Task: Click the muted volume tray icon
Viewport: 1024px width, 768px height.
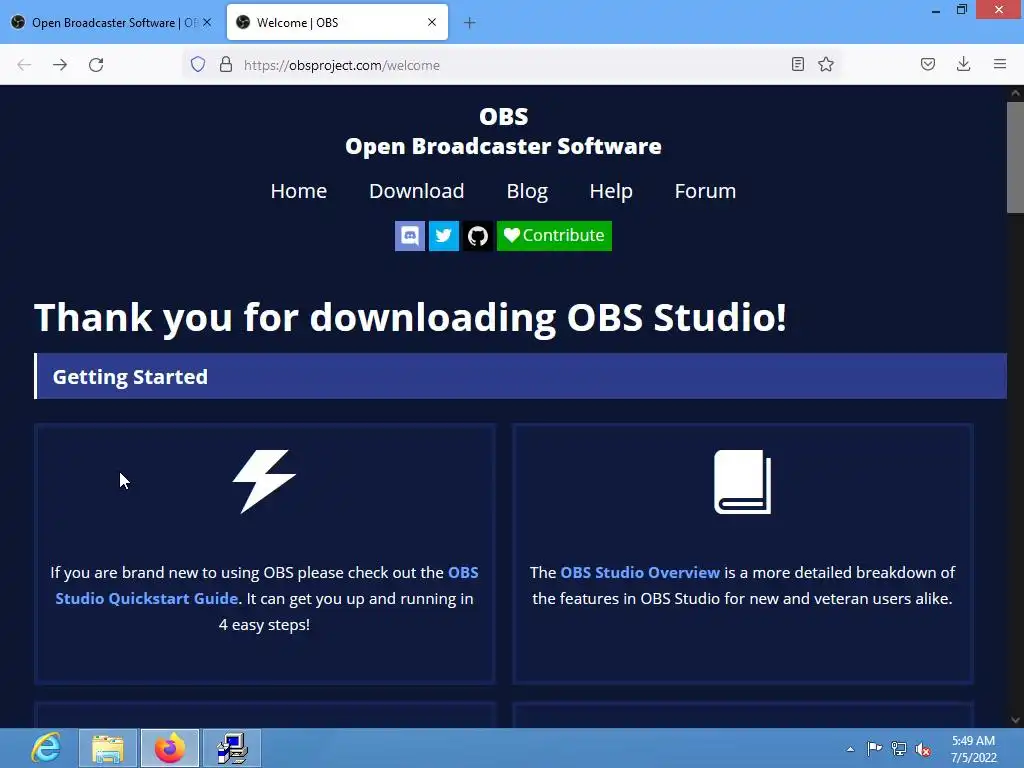Action: click(x=923, y=750)
